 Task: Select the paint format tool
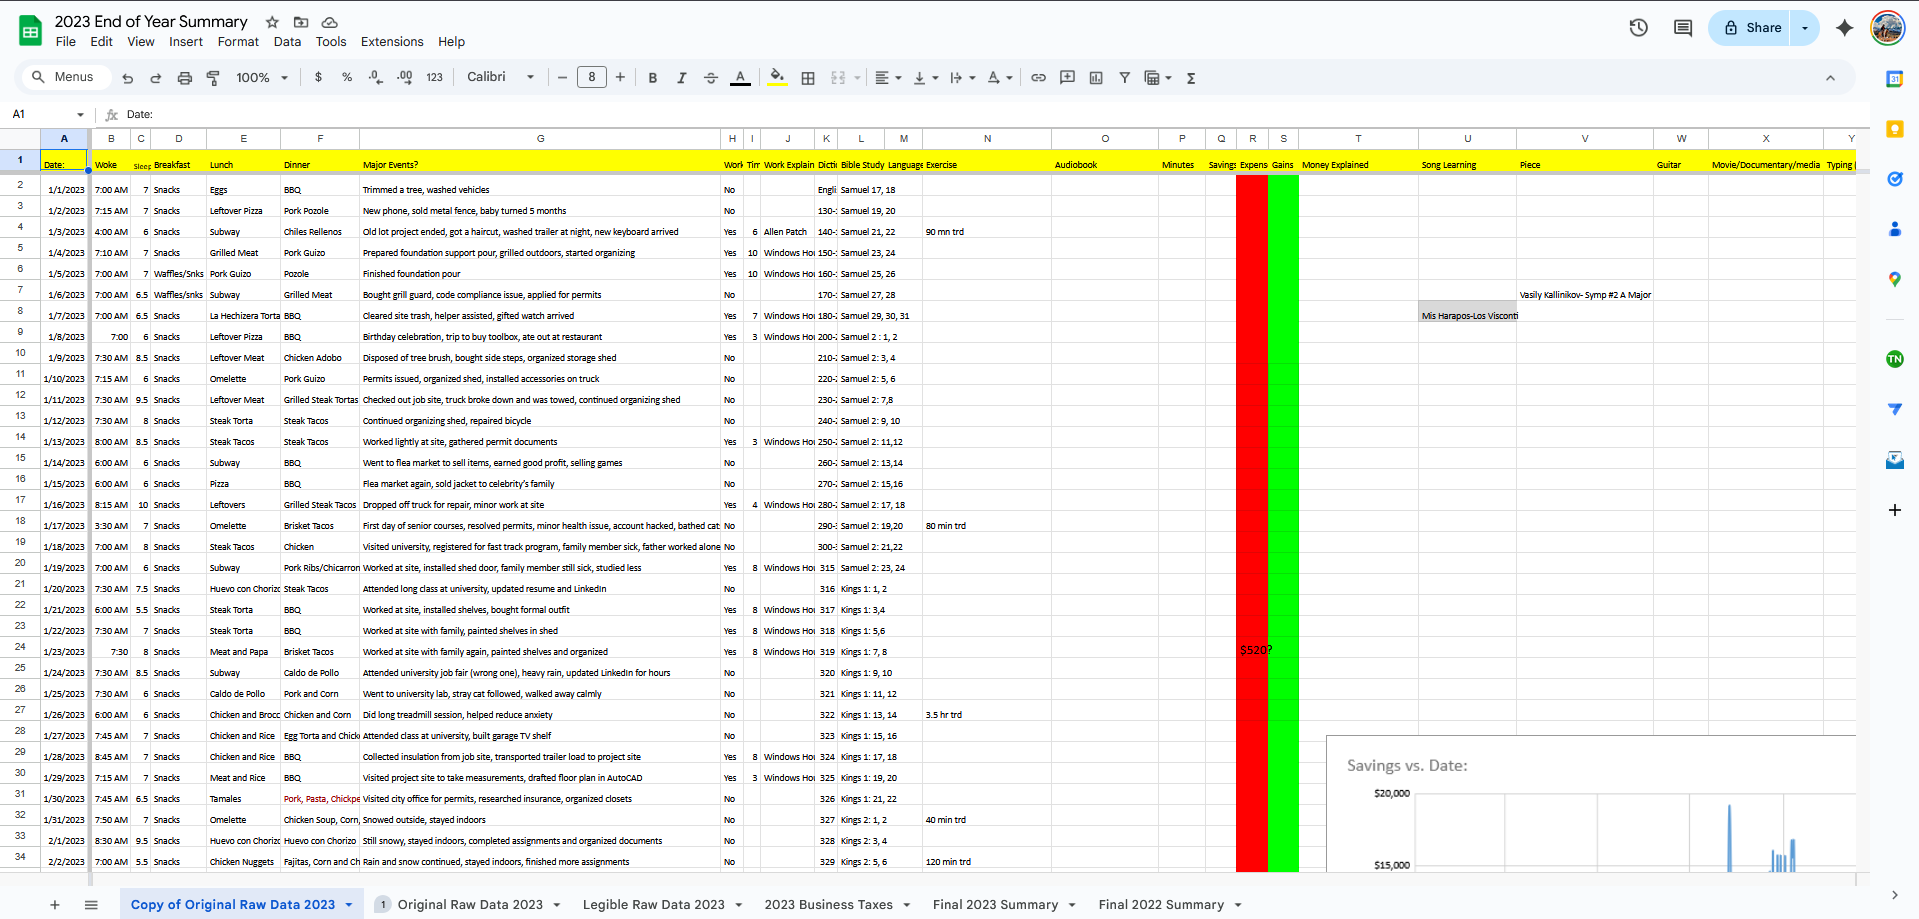tap(213, 77)
